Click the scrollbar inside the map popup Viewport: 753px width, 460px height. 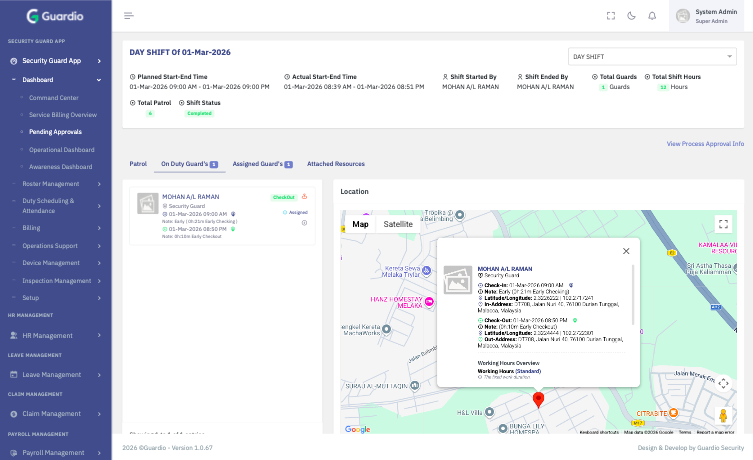(633, 295)
